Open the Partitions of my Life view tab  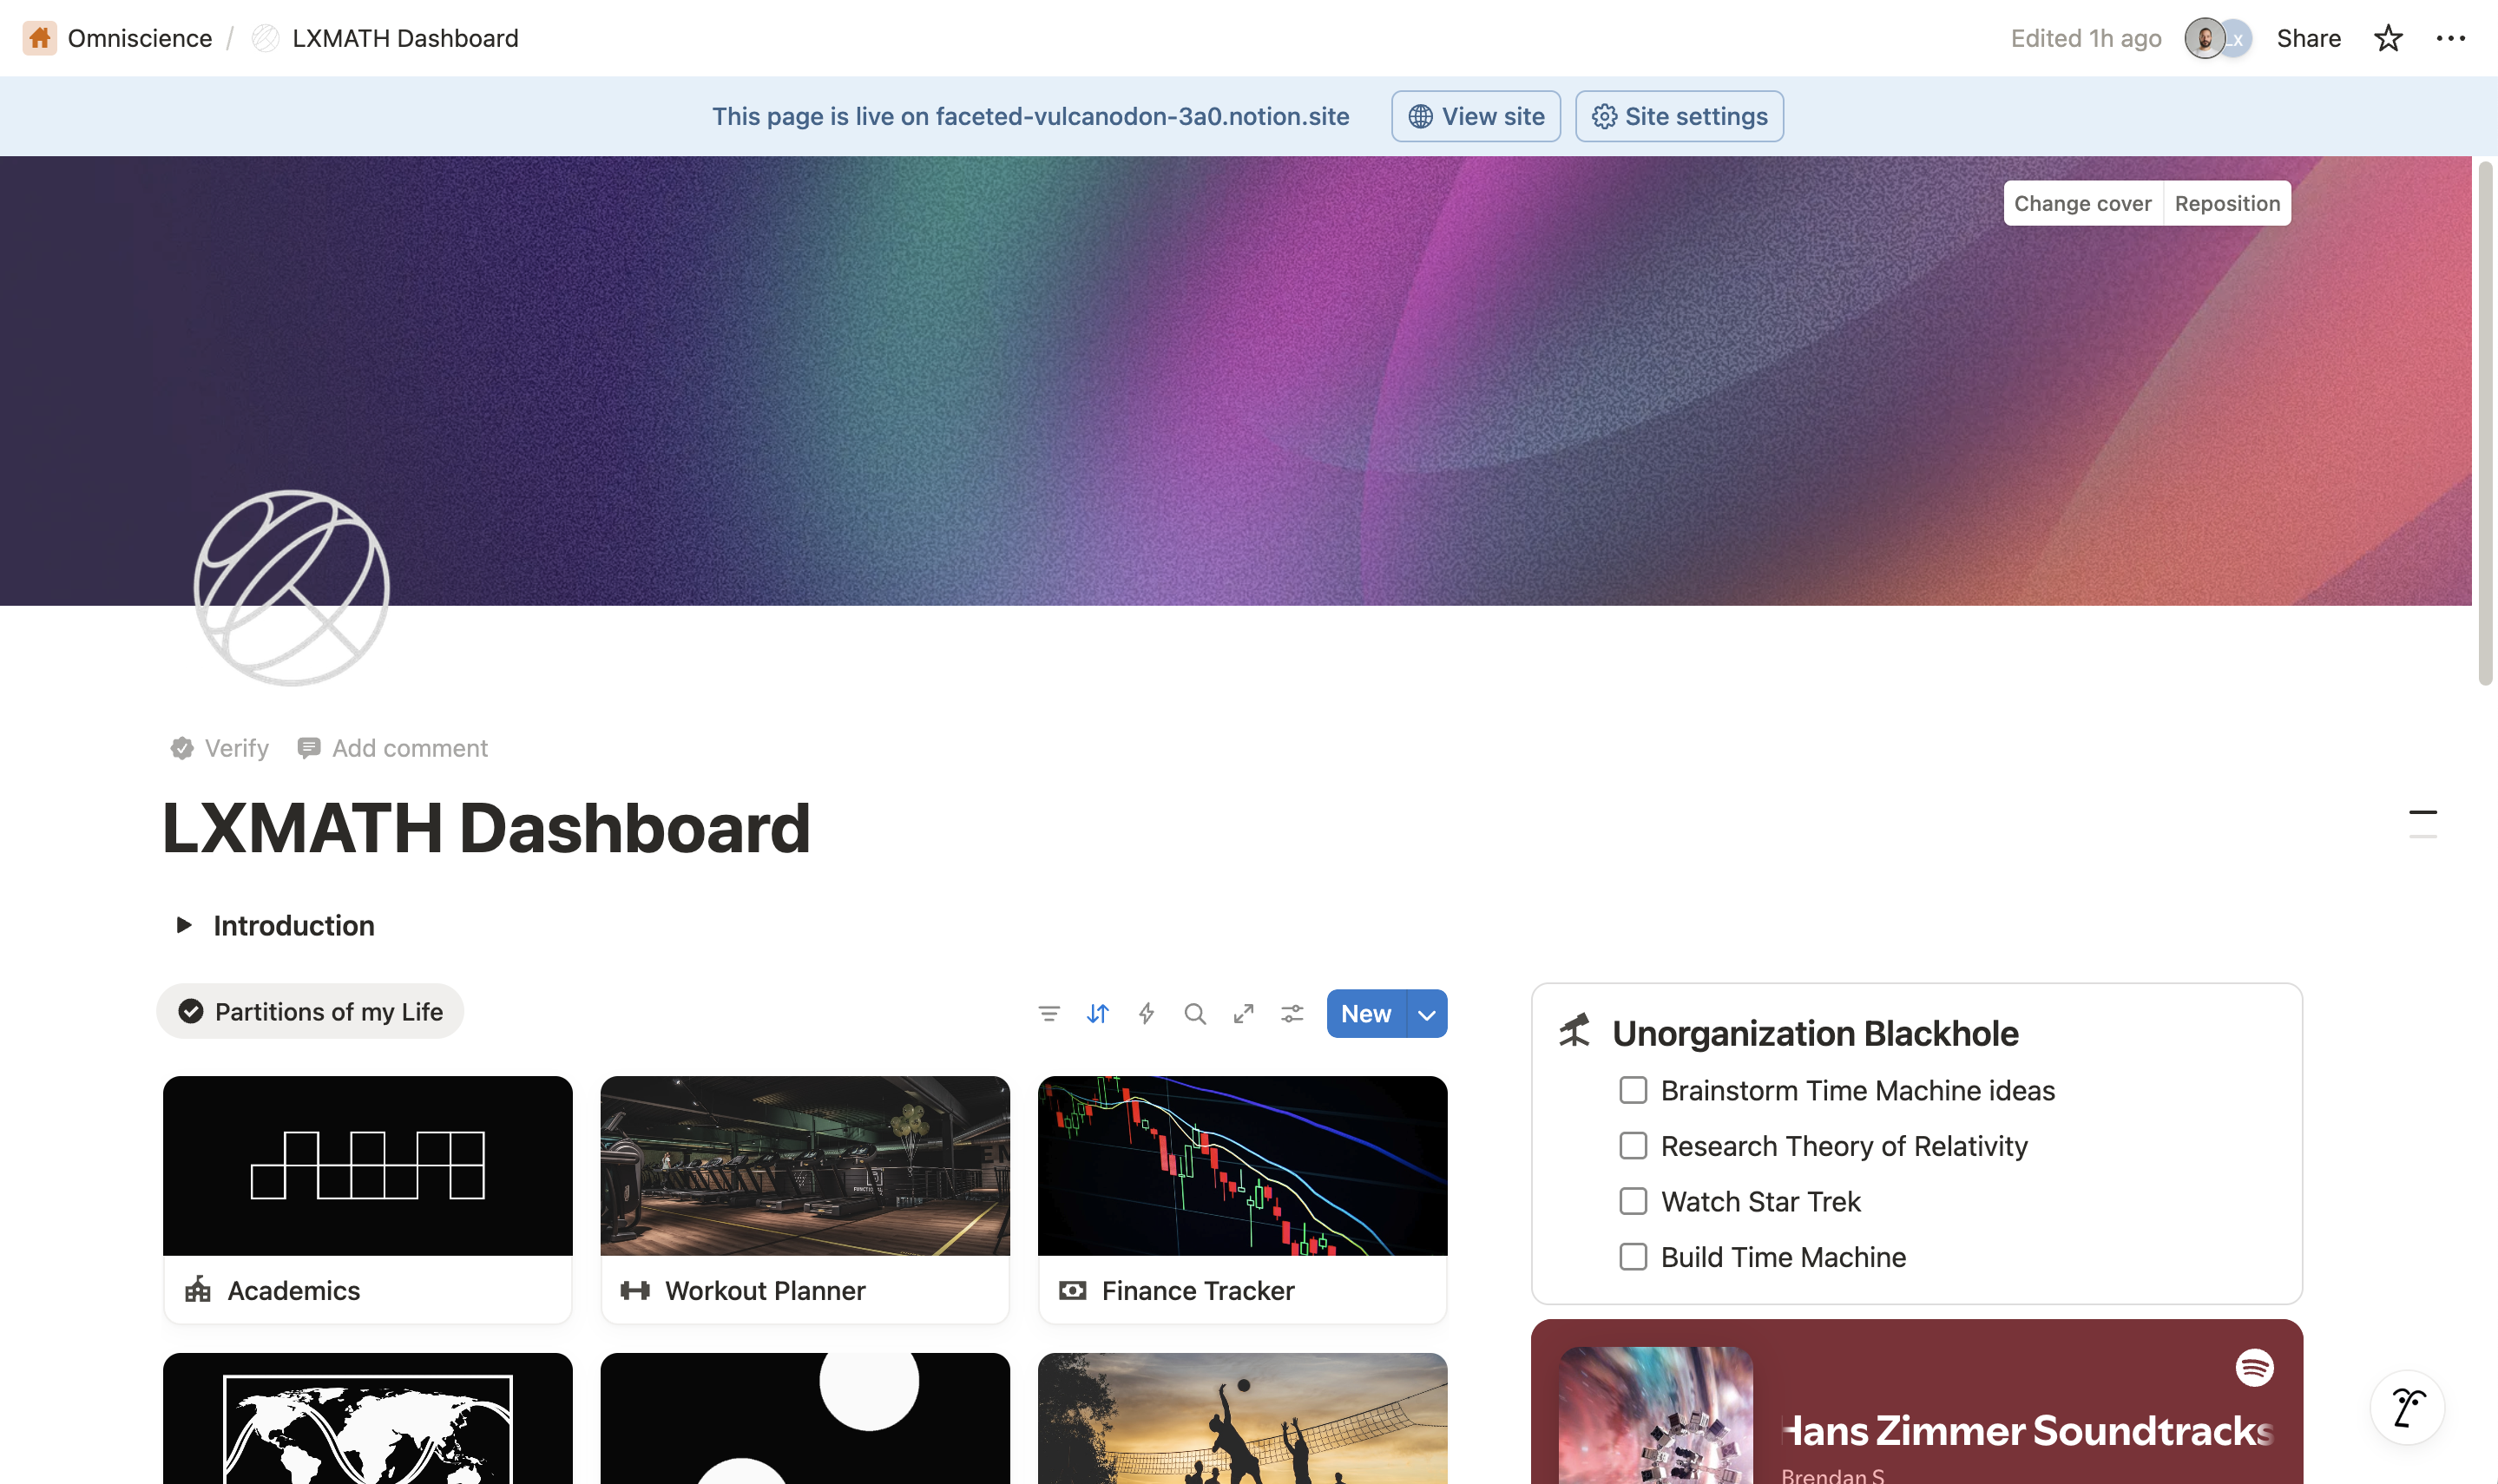click(x=310, y=1012)
